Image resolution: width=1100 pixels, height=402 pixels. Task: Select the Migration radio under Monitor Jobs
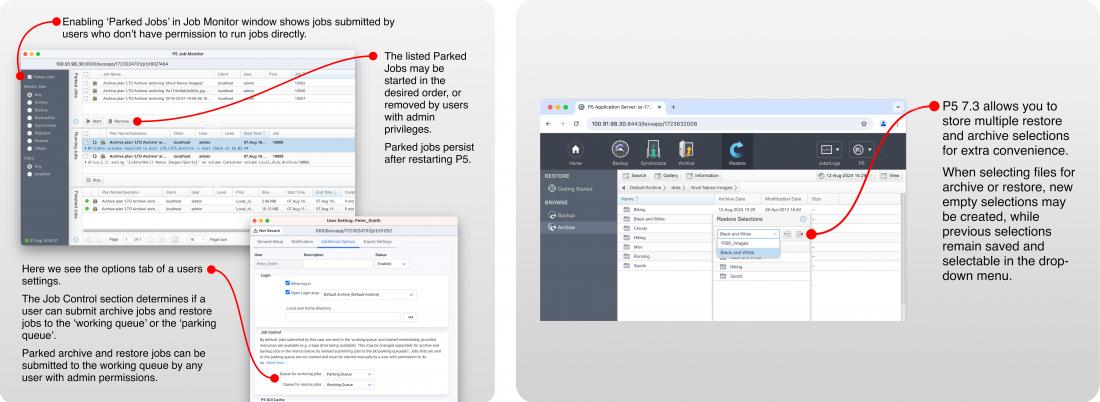(29, 133)
